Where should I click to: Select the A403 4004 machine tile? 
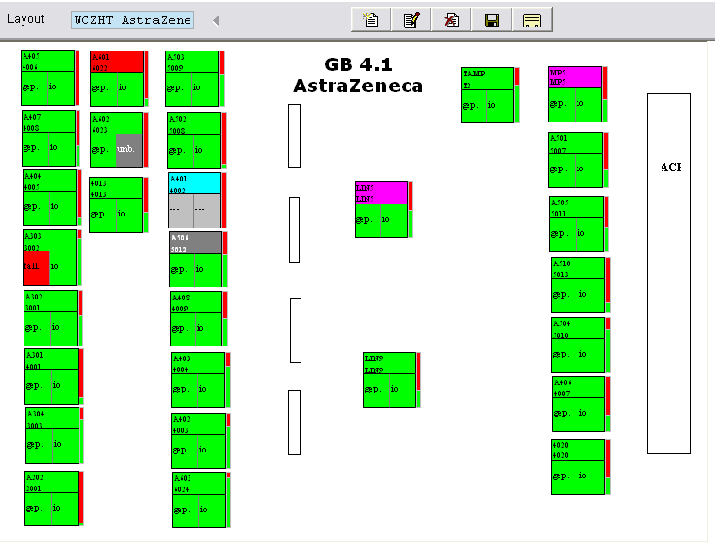198,380
